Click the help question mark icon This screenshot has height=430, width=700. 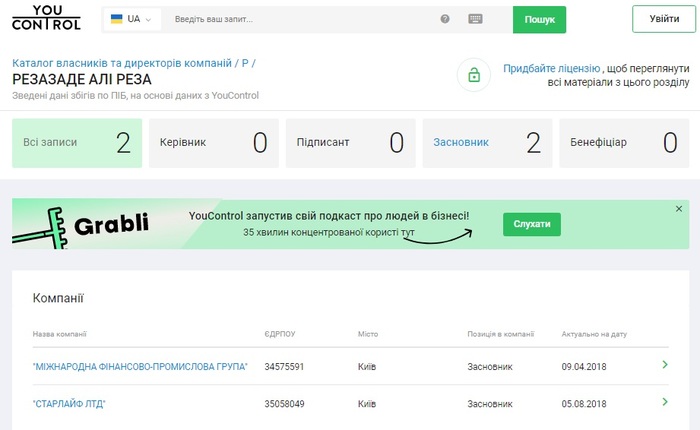pos(445,19)
